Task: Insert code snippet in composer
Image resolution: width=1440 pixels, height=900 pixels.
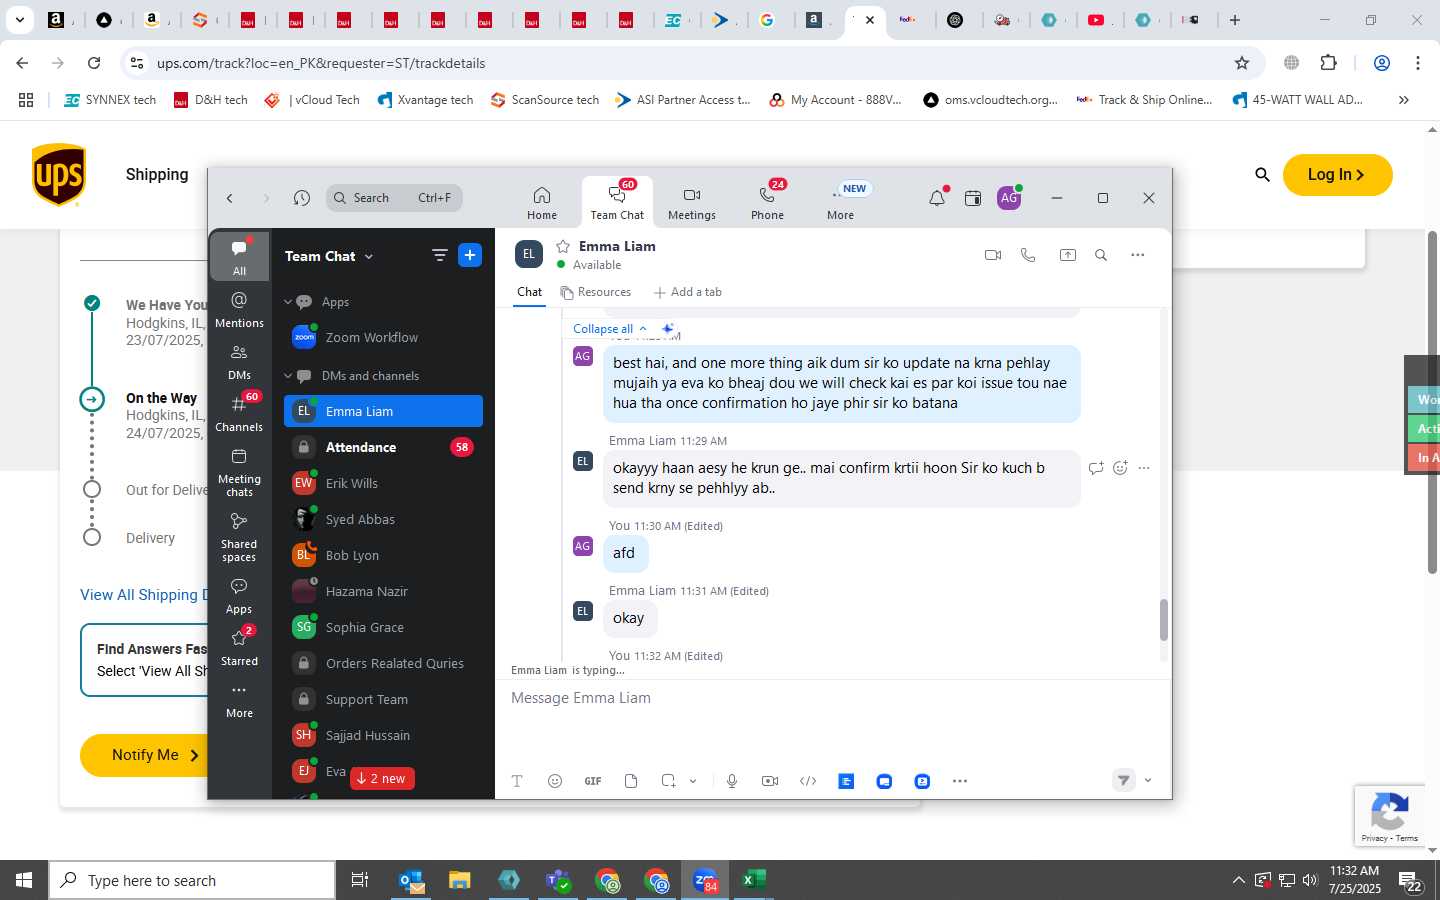Action: point(808,781)
